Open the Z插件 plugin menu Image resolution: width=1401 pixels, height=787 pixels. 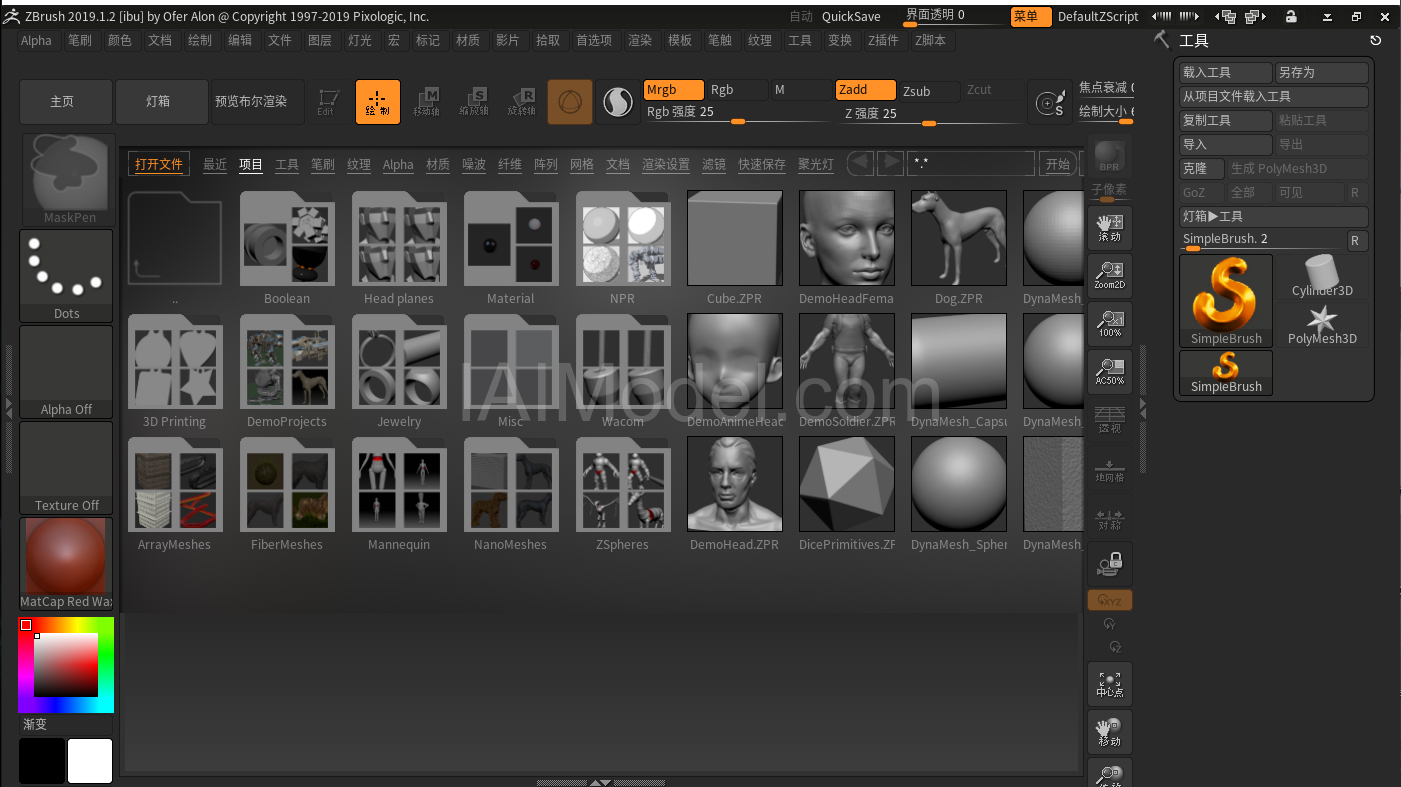point(883,41)
